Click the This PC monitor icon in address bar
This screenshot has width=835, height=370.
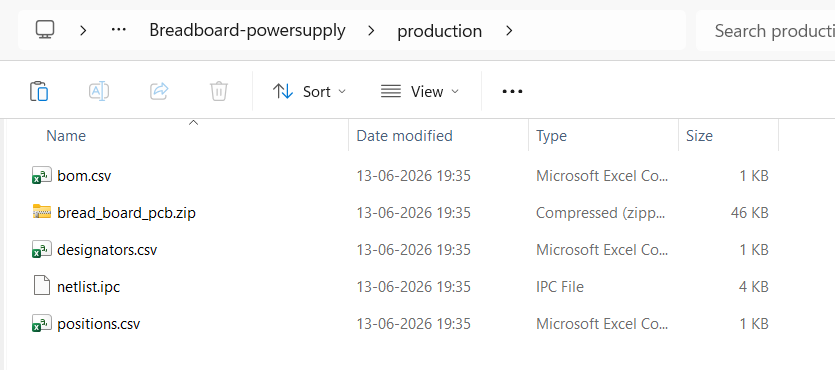45,30
